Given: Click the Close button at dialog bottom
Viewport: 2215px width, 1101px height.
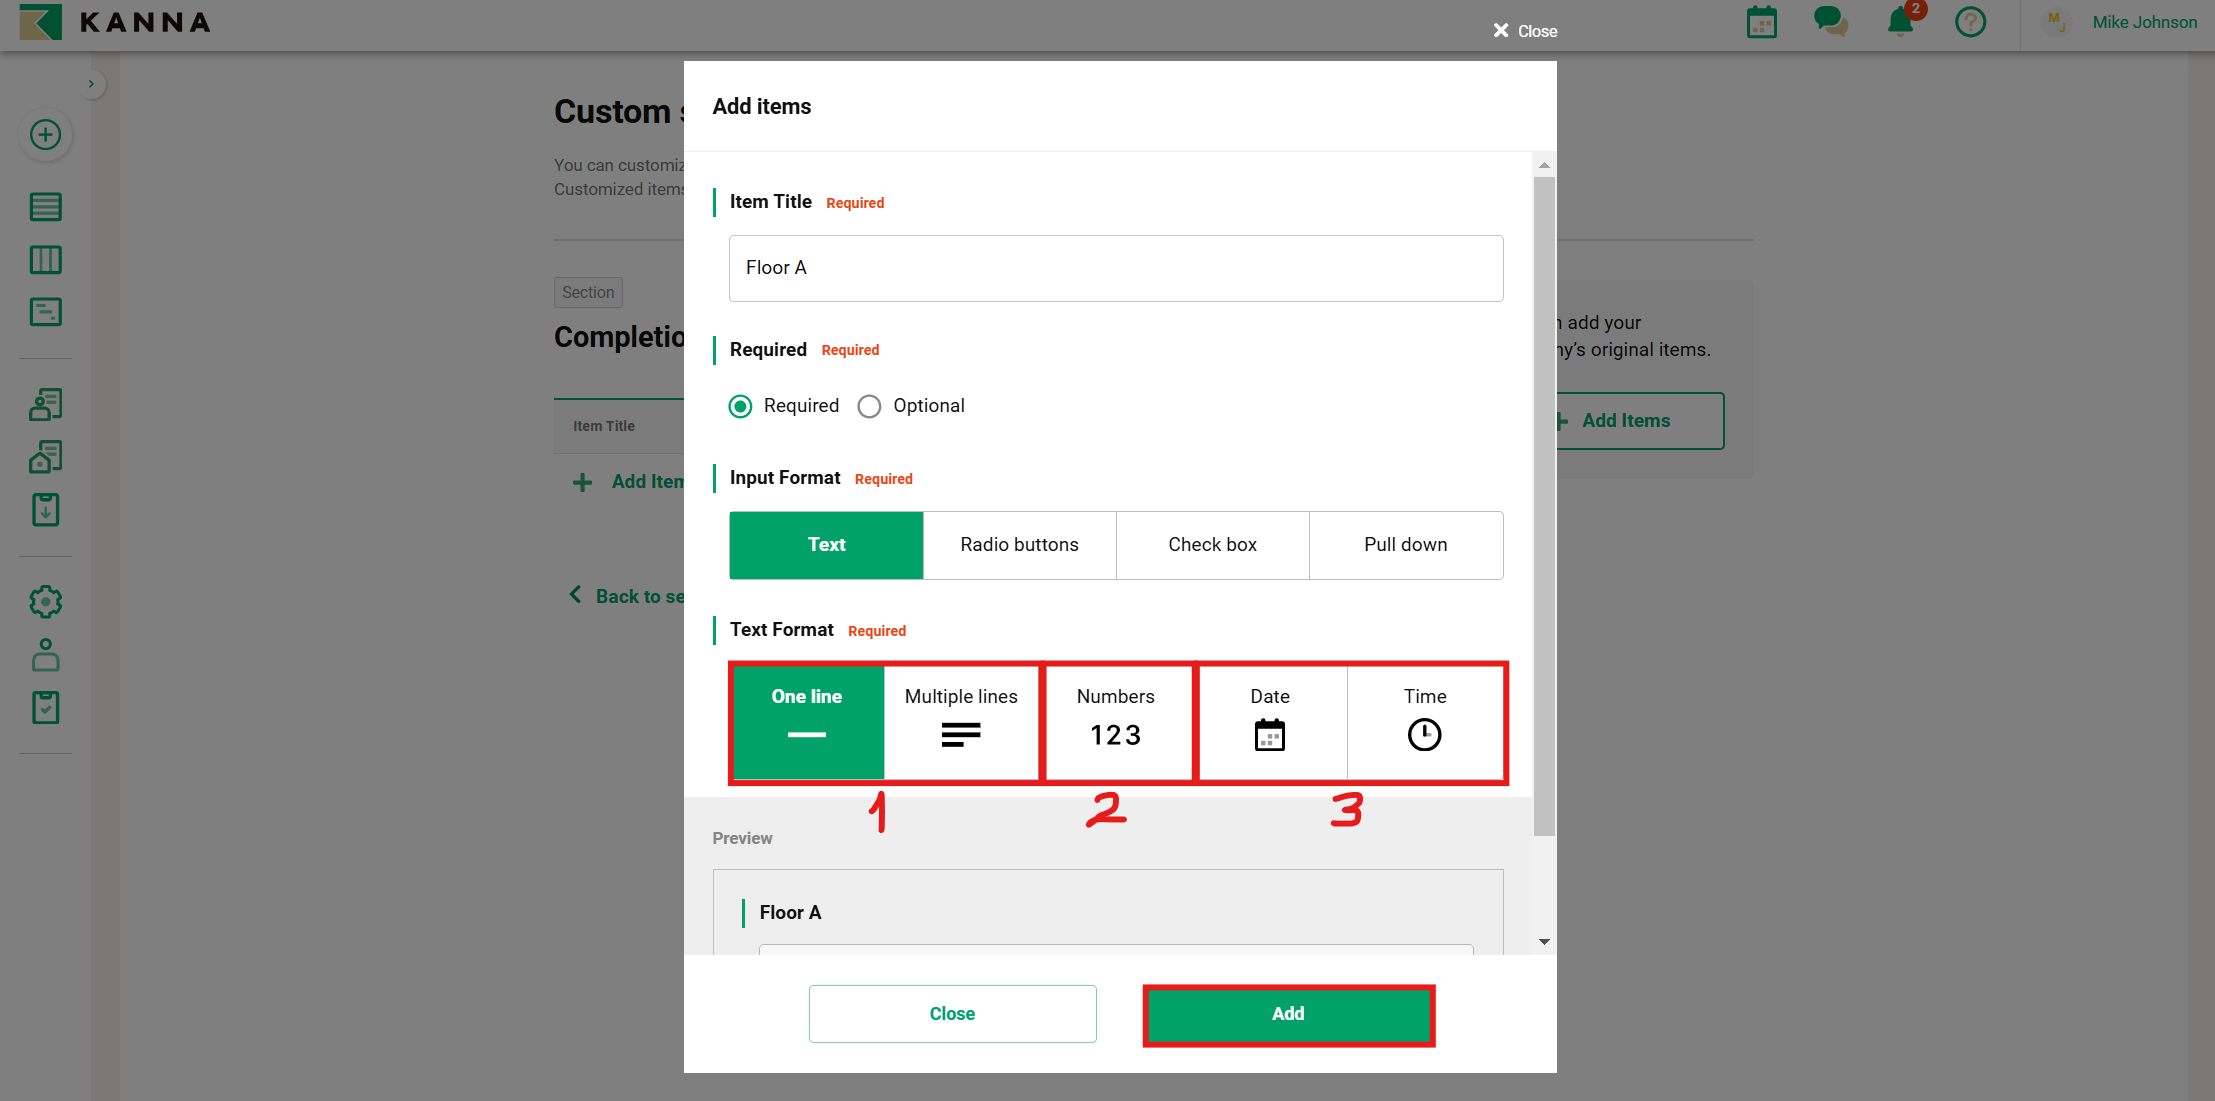Looking at the screenshot, I should (x=952, y=1014).
